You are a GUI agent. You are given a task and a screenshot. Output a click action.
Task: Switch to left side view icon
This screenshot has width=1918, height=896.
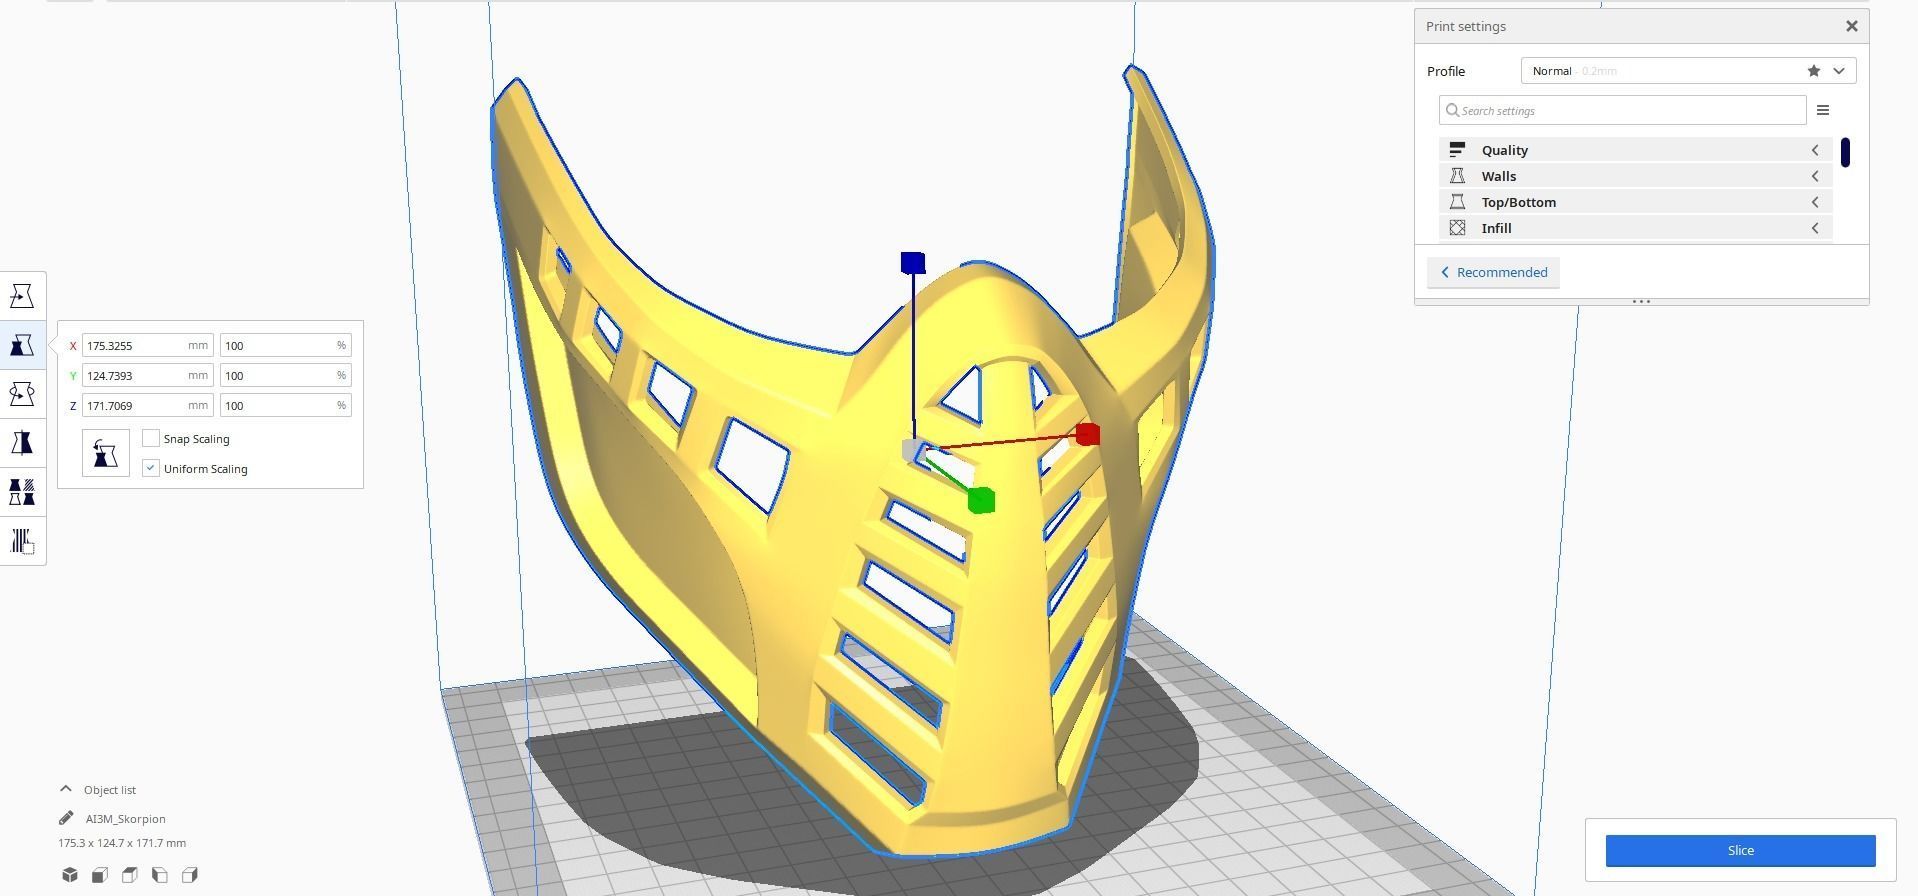point(159,875)
